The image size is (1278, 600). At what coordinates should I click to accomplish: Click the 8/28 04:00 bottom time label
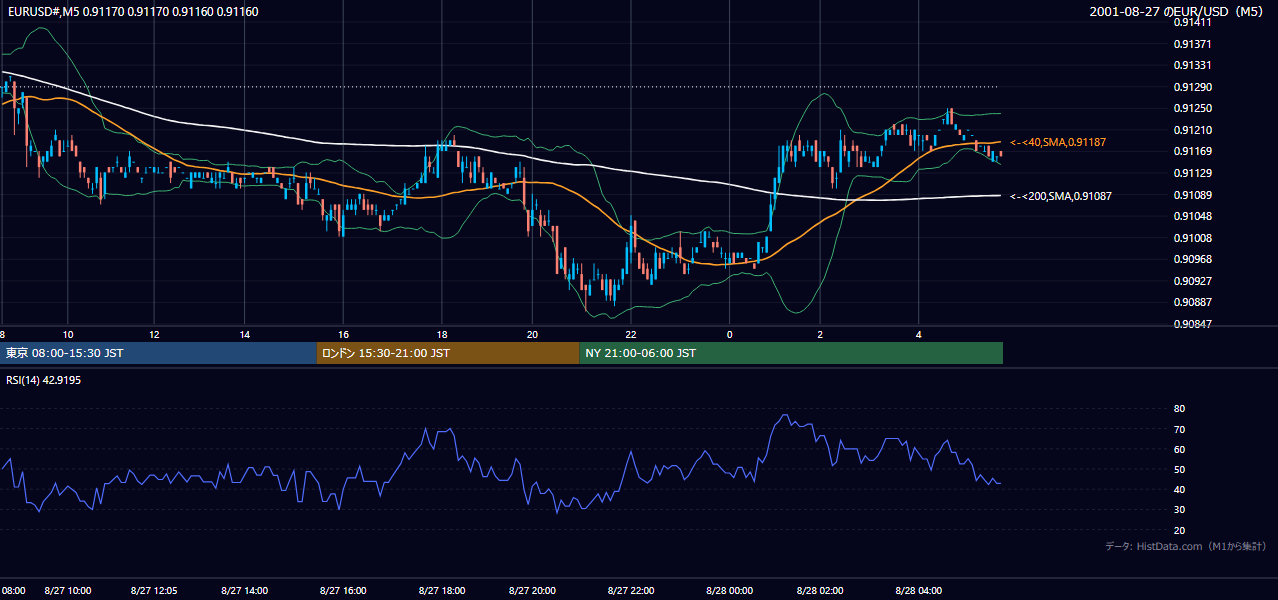click(919, 591)
